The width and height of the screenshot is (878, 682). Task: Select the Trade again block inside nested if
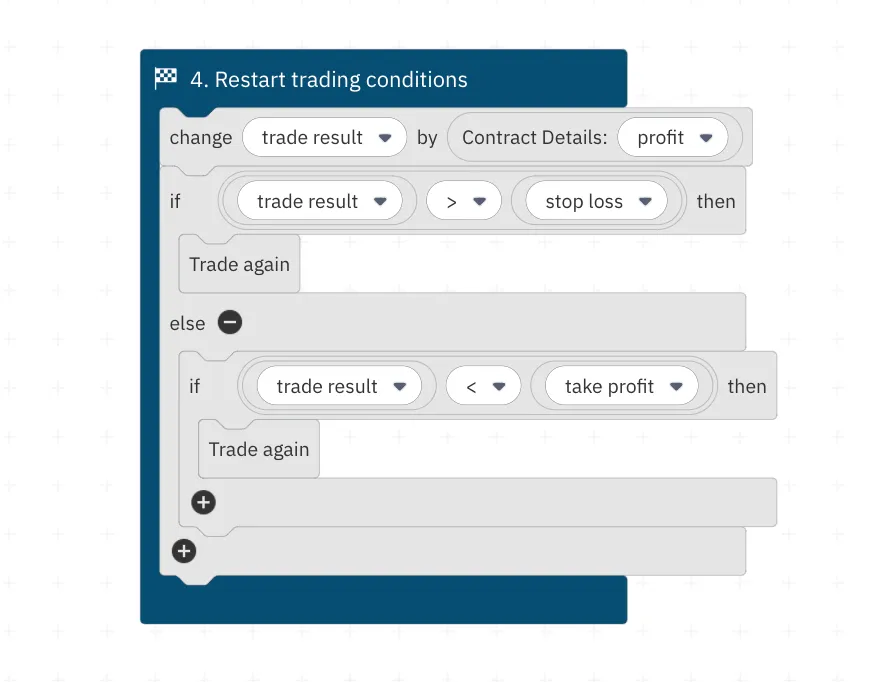[x=258, y=448]
